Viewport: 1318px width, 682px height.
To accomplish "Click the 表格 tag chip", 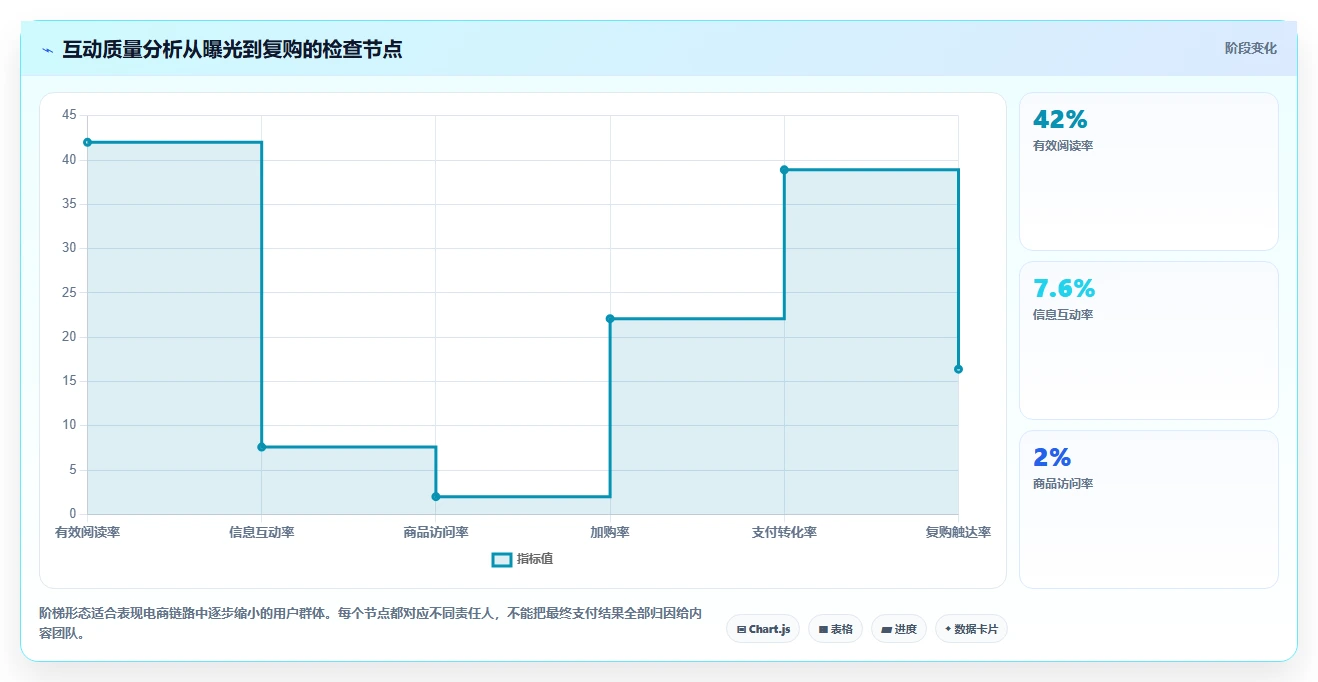I will (x=835, y=629).
